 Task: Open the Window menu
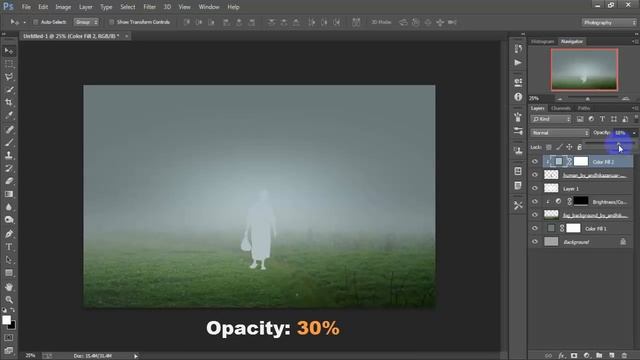click(x=209, y=7)
